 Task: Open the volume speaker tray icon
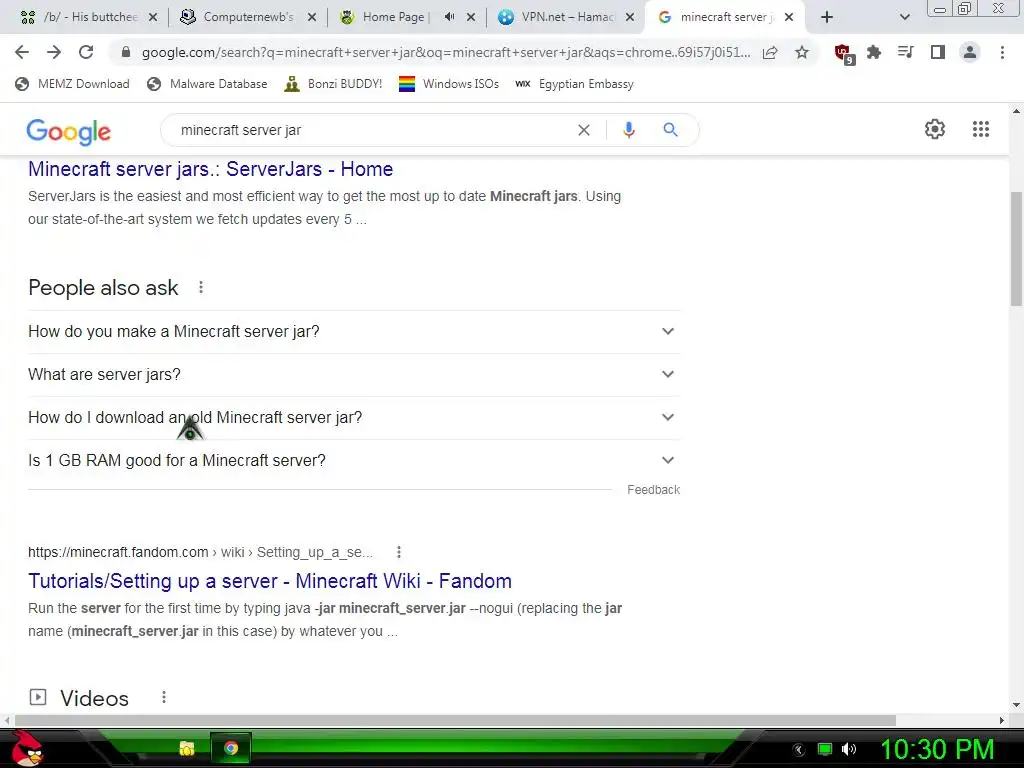(849, 749)
